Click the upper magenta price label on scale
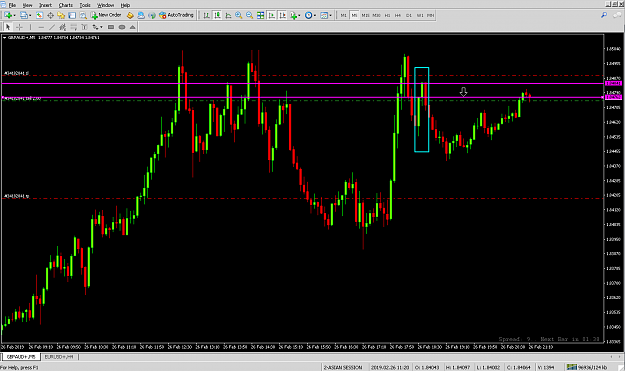 coord(613,83)
